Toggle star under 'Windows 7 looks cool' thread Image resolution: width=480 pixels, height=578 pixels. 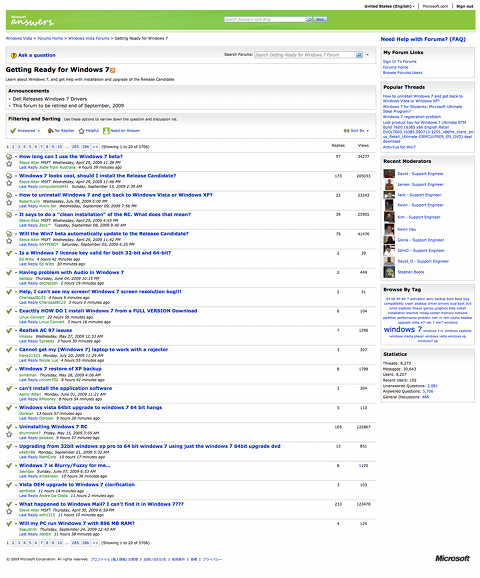tap(9, 183)
